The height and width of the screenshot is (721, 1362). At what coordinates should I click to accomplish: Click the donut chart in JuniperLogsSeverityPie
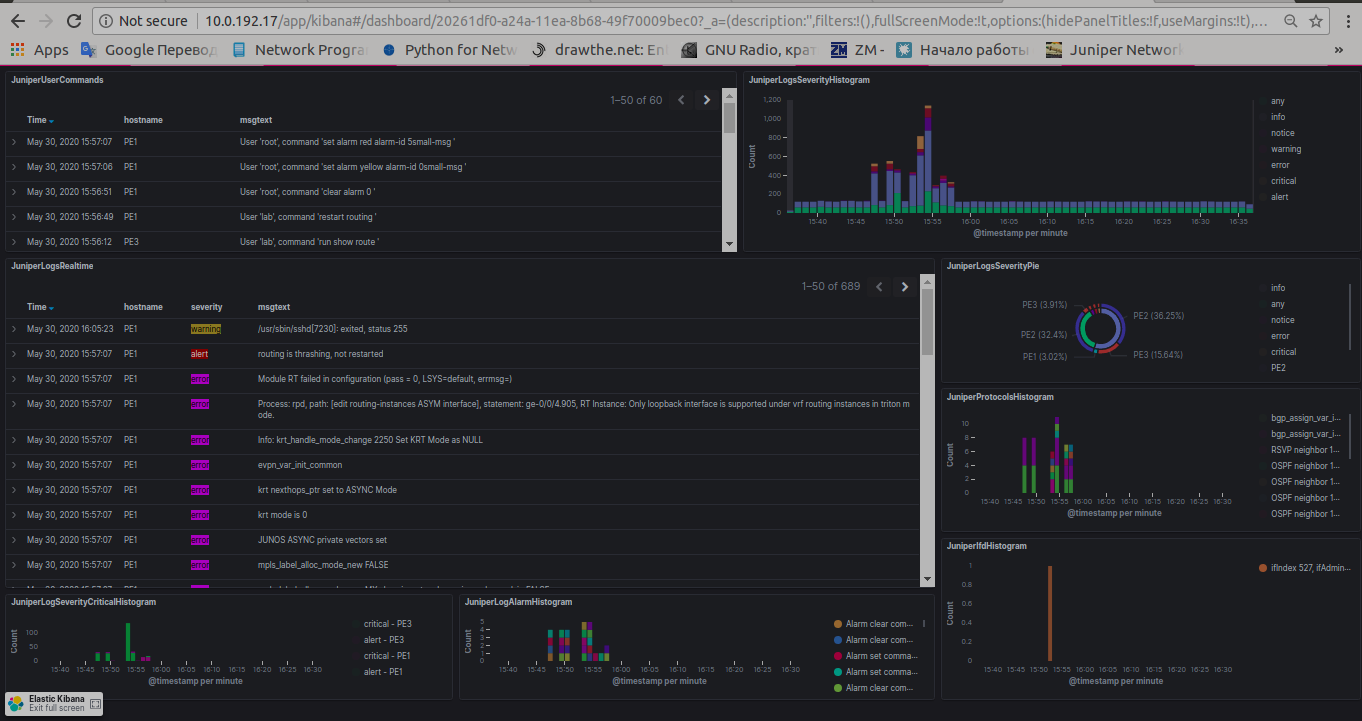tap(1099, 328)
